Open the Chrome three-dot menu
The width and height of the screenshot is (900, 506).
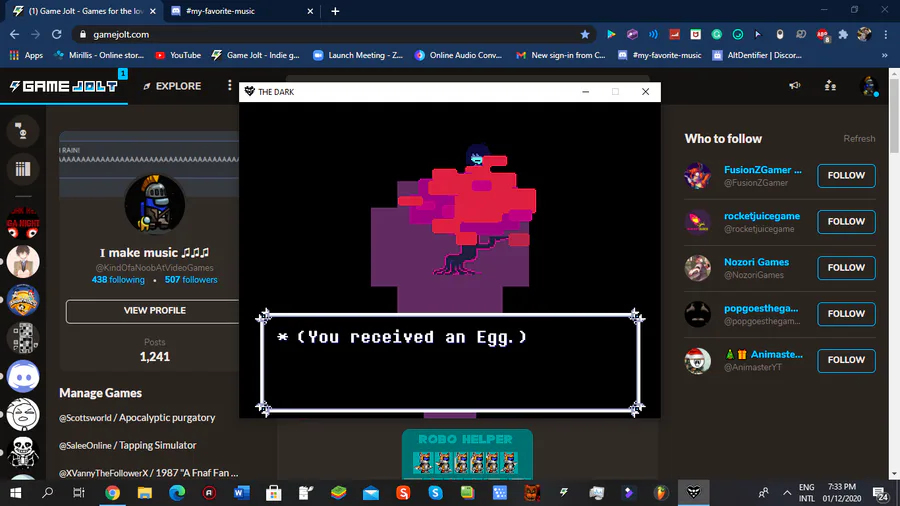(x=886, y=34)
